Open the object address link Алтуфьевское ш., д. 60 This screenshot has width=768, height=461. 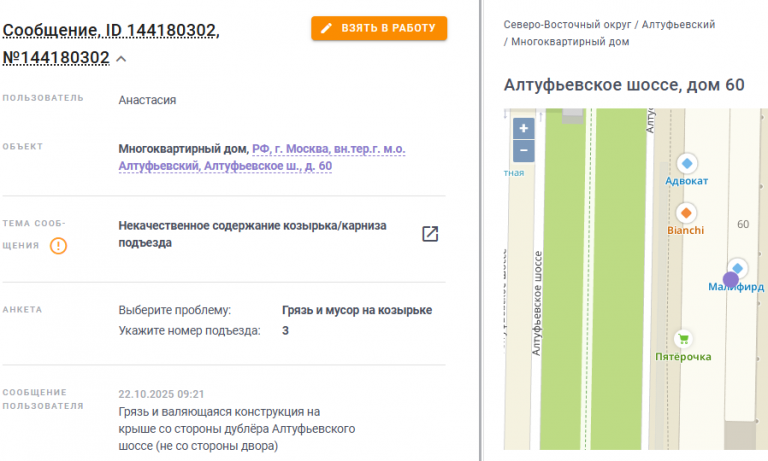pyautogui.click(x=262, y=157)
